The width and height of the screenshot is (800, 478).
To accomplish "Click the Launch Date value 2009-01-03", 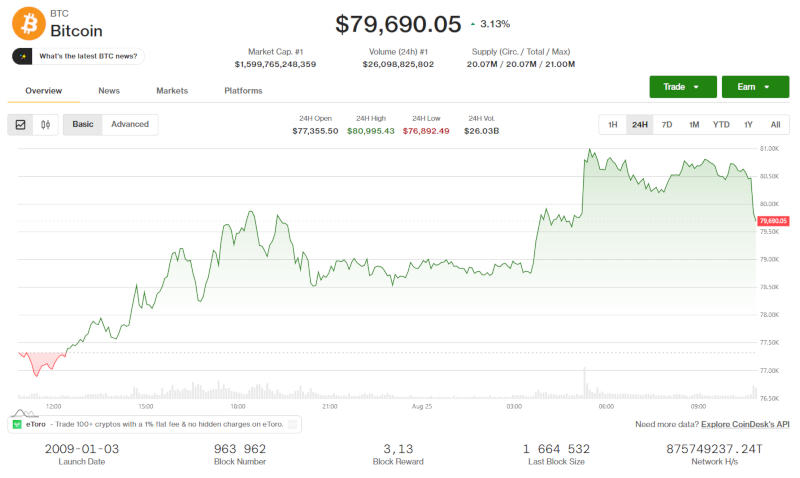I will [82, 449].
